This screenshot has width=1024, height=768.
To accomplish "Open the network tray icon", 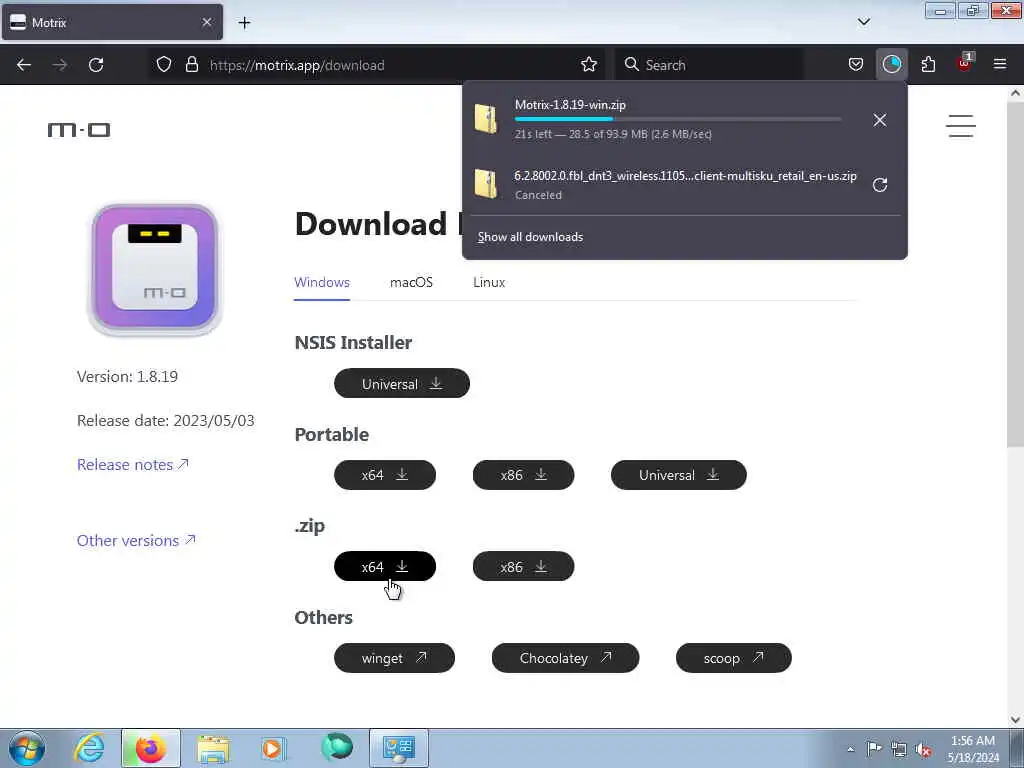I will tap(899, 749).
